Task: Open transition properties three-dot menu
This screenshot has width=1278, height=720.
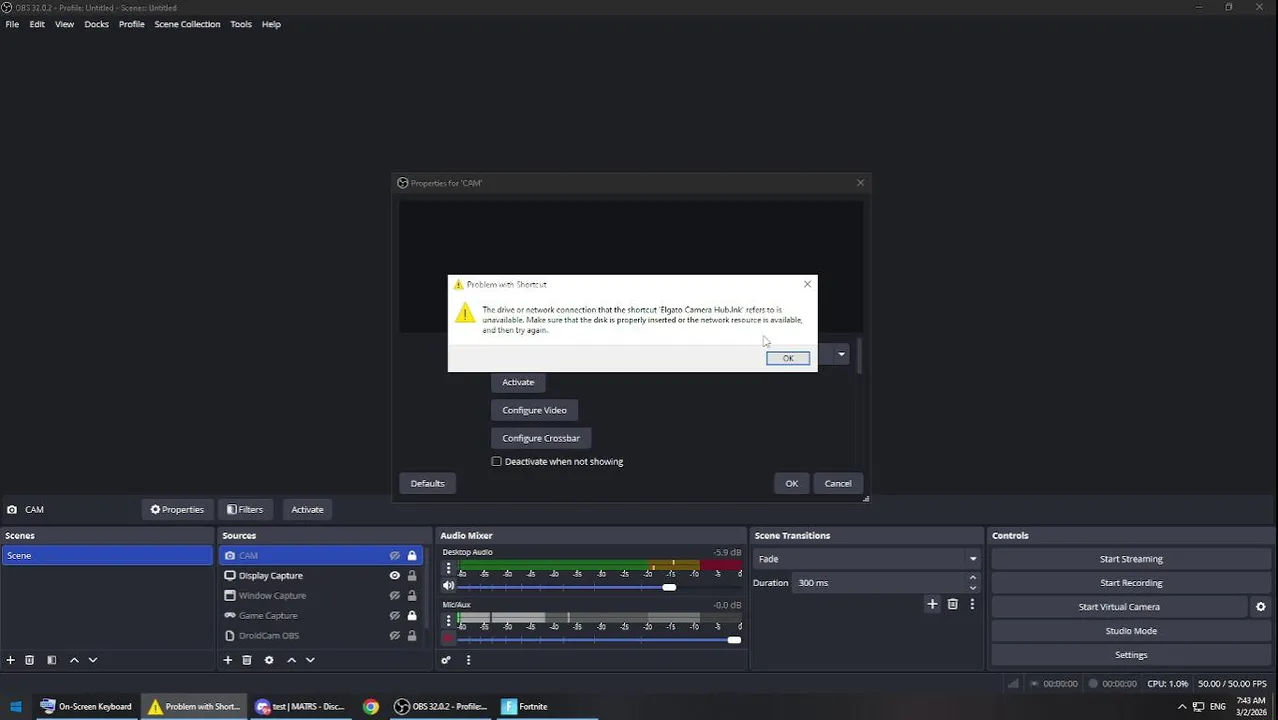Action: pyautogui.click(x=972, y=604)
